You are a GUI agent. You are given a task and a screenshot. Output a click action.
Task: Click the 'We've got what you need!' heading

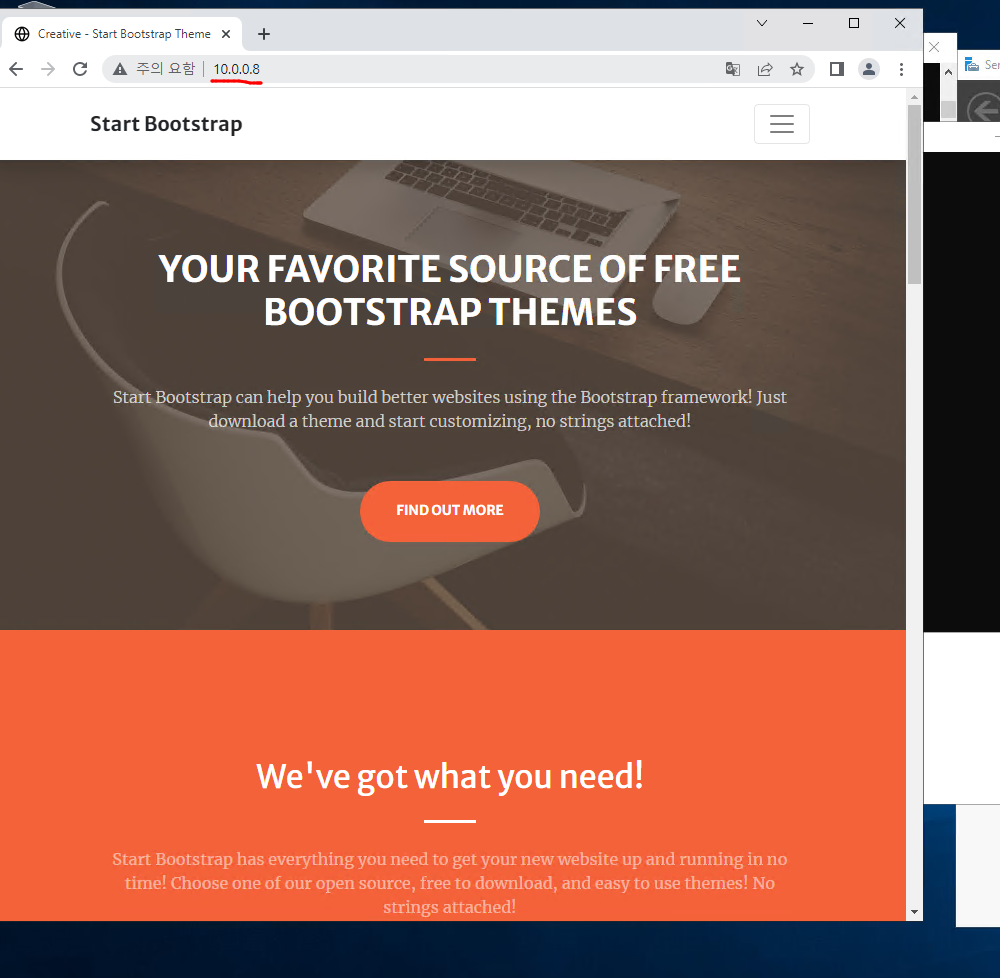[450, 777]
